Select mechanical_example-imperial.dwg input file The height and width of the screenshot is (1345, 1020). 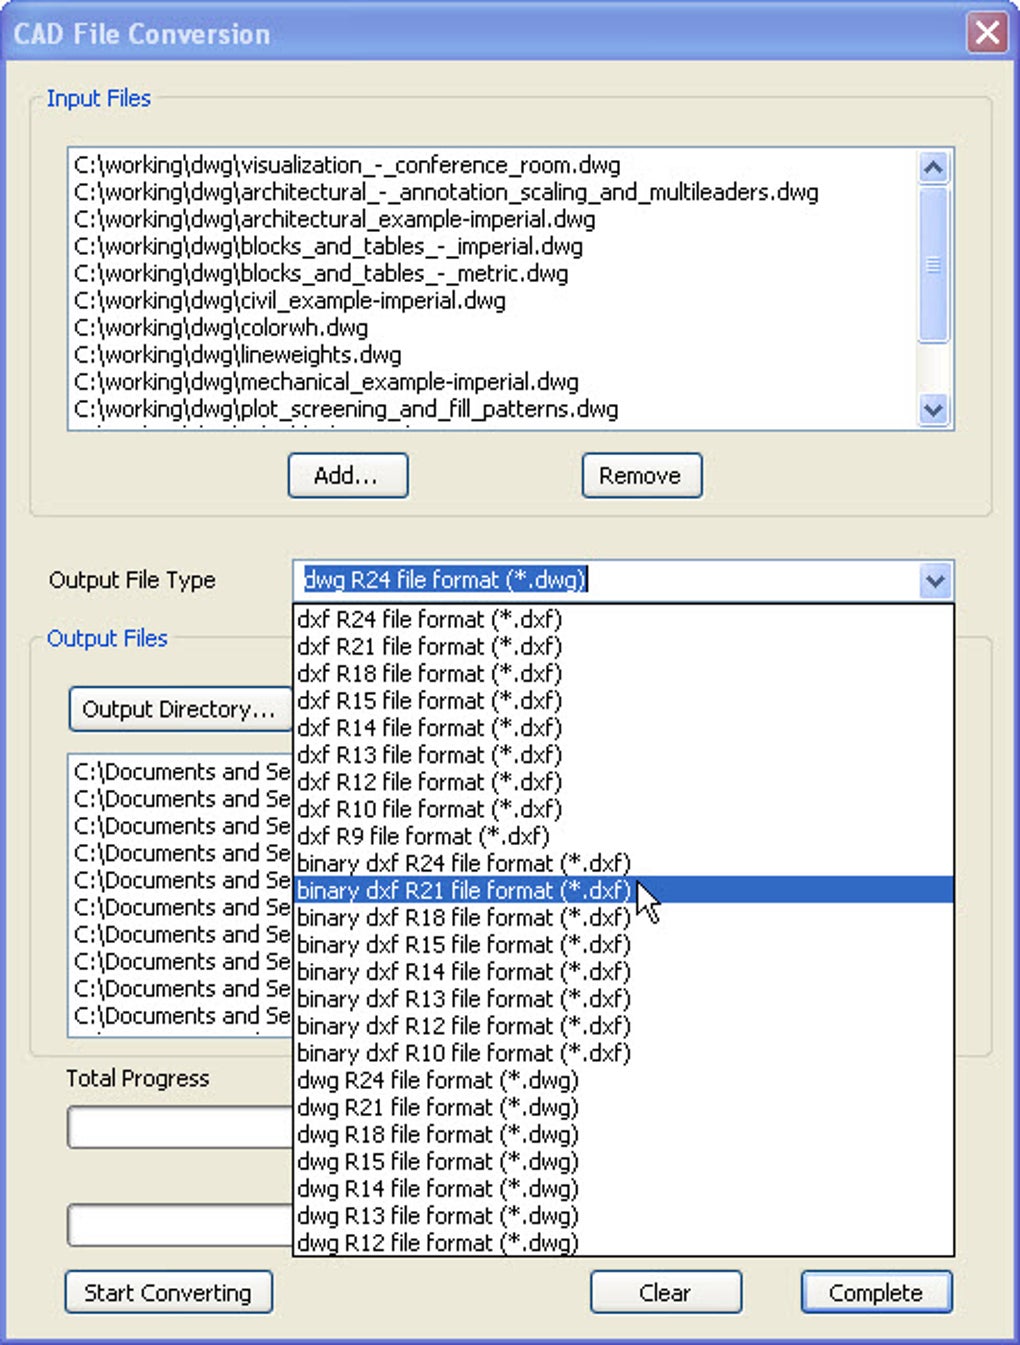point(493,381)
